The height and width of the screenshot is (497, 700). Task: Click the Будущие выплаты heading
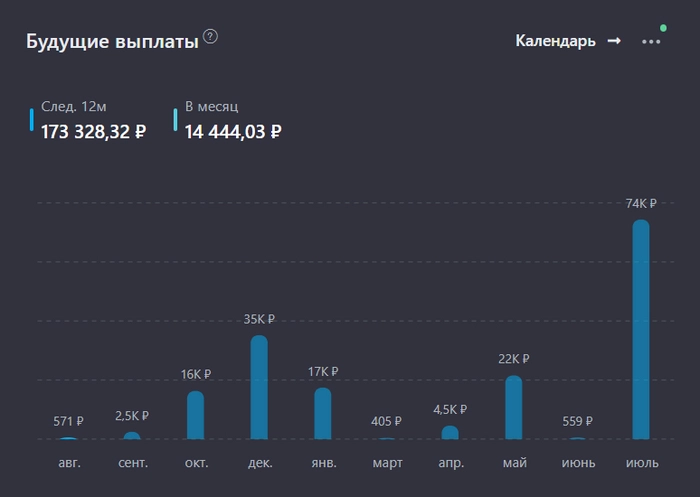pyautogui.click(x=112, y=42)
